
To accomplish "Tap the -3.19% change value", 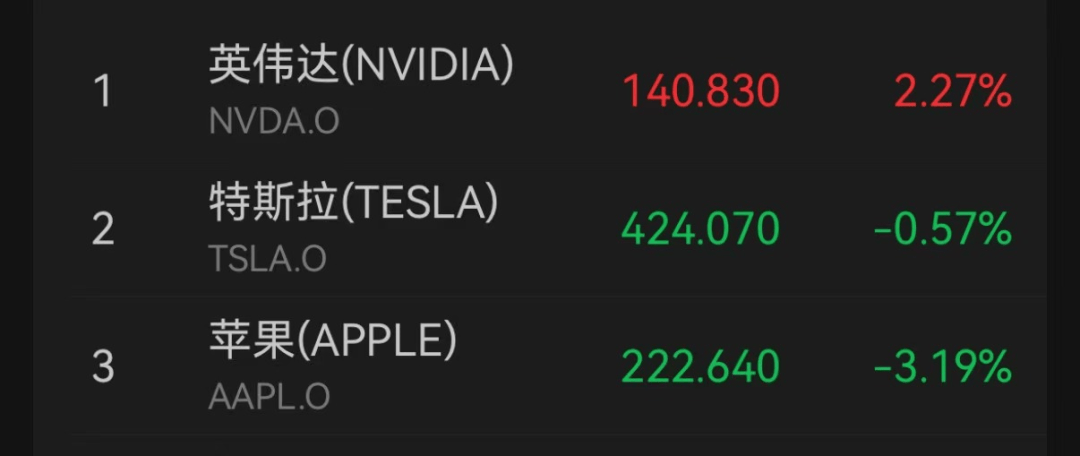I will [942, 368].
